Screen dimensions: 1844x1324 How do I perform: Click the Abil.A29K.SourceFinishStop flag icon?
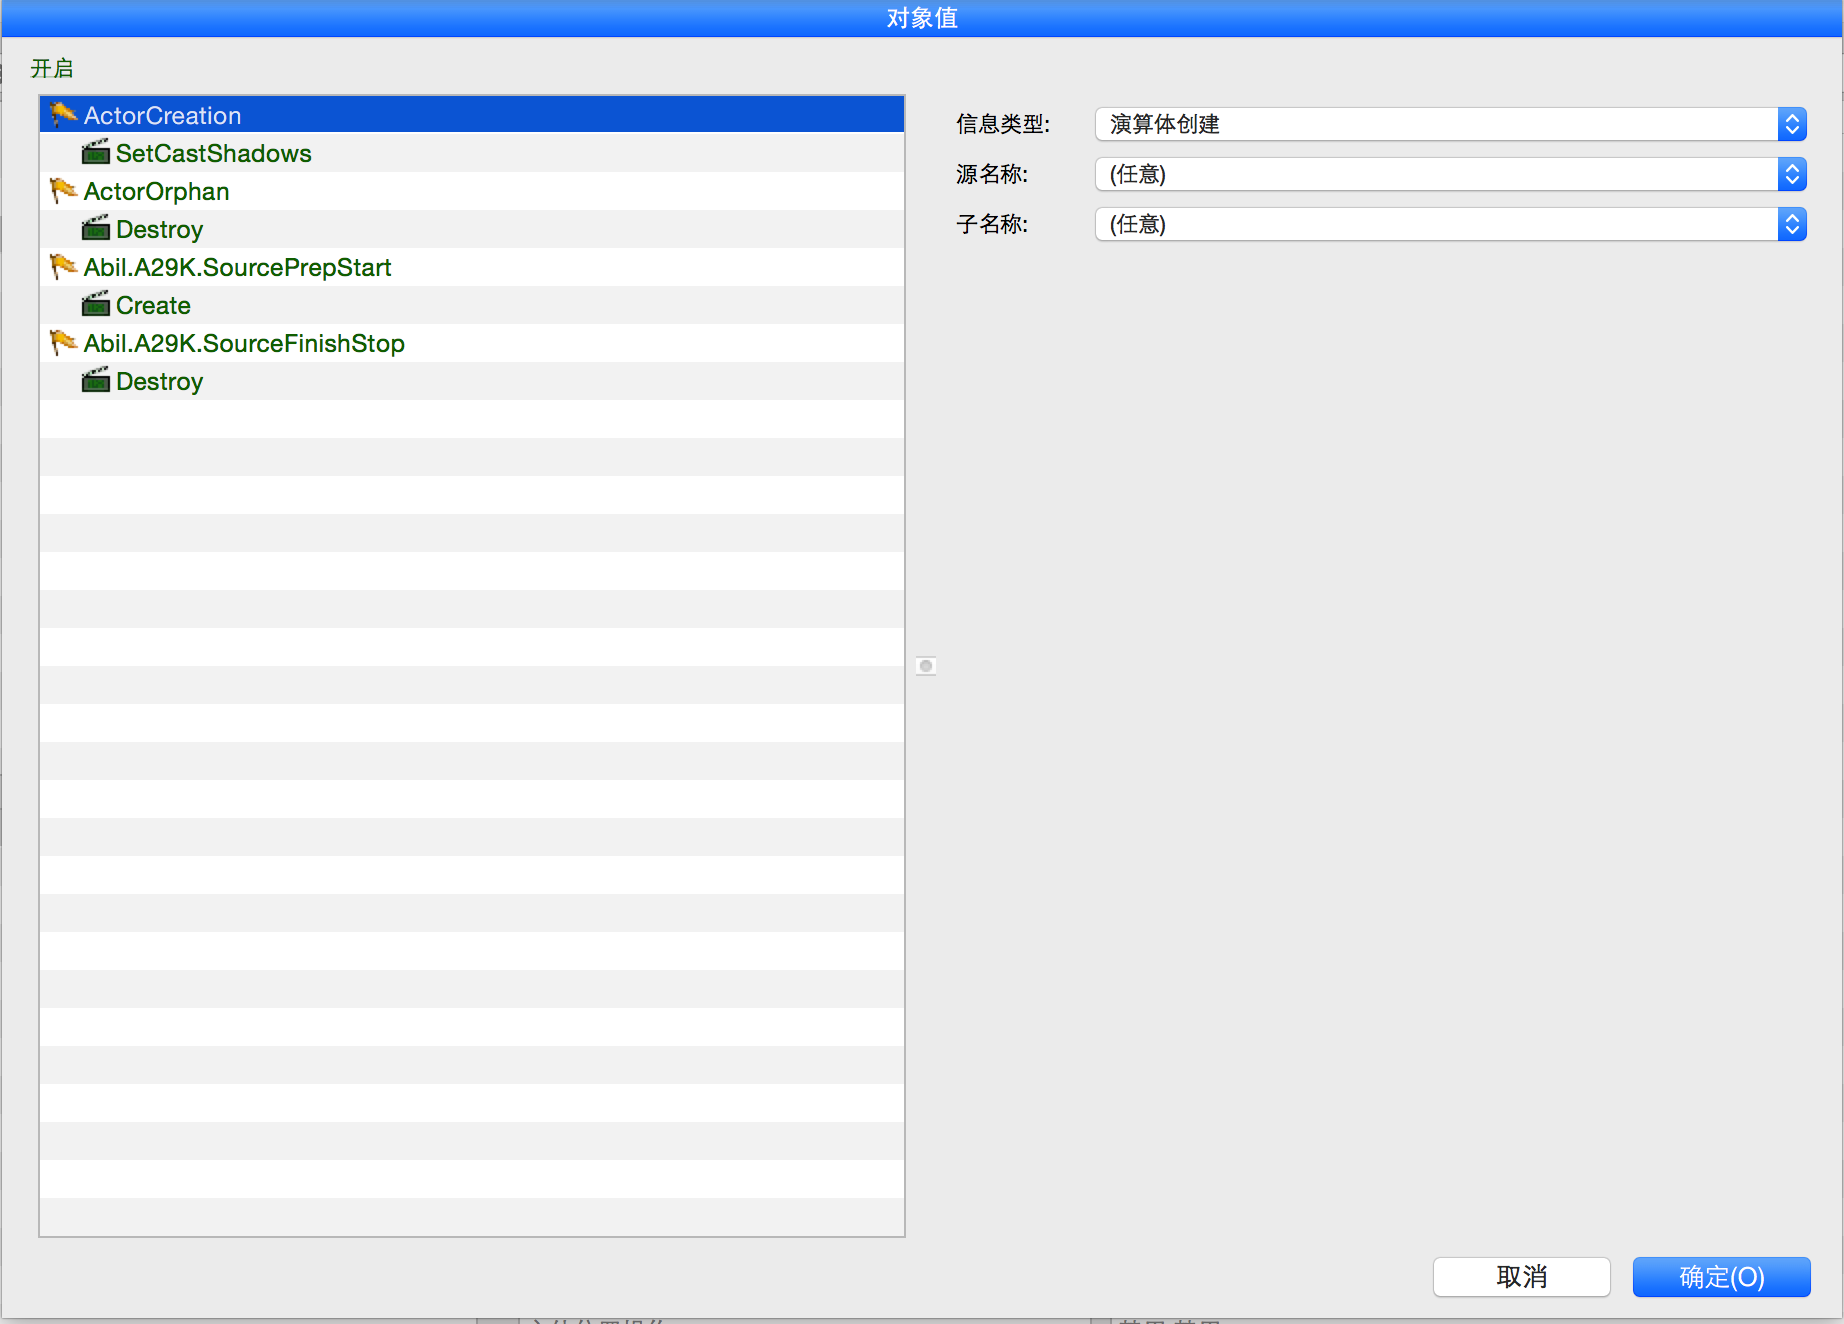point(63,343)
